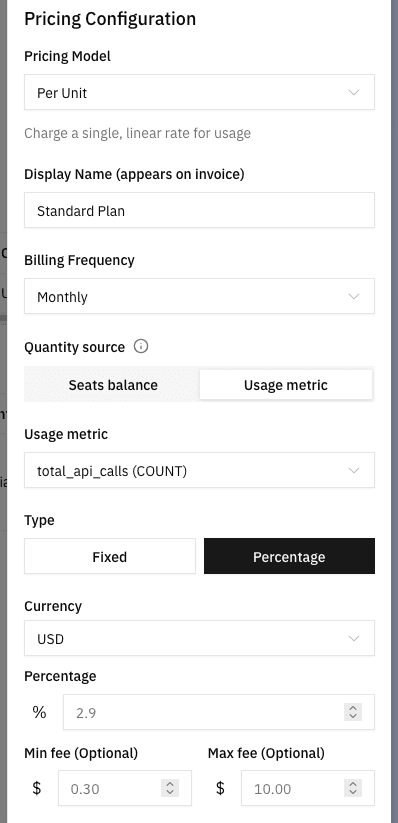Expand the Usage metric total_api_calls dropdown
Viewport: 398px width, 823px height.
pos(200,470)
